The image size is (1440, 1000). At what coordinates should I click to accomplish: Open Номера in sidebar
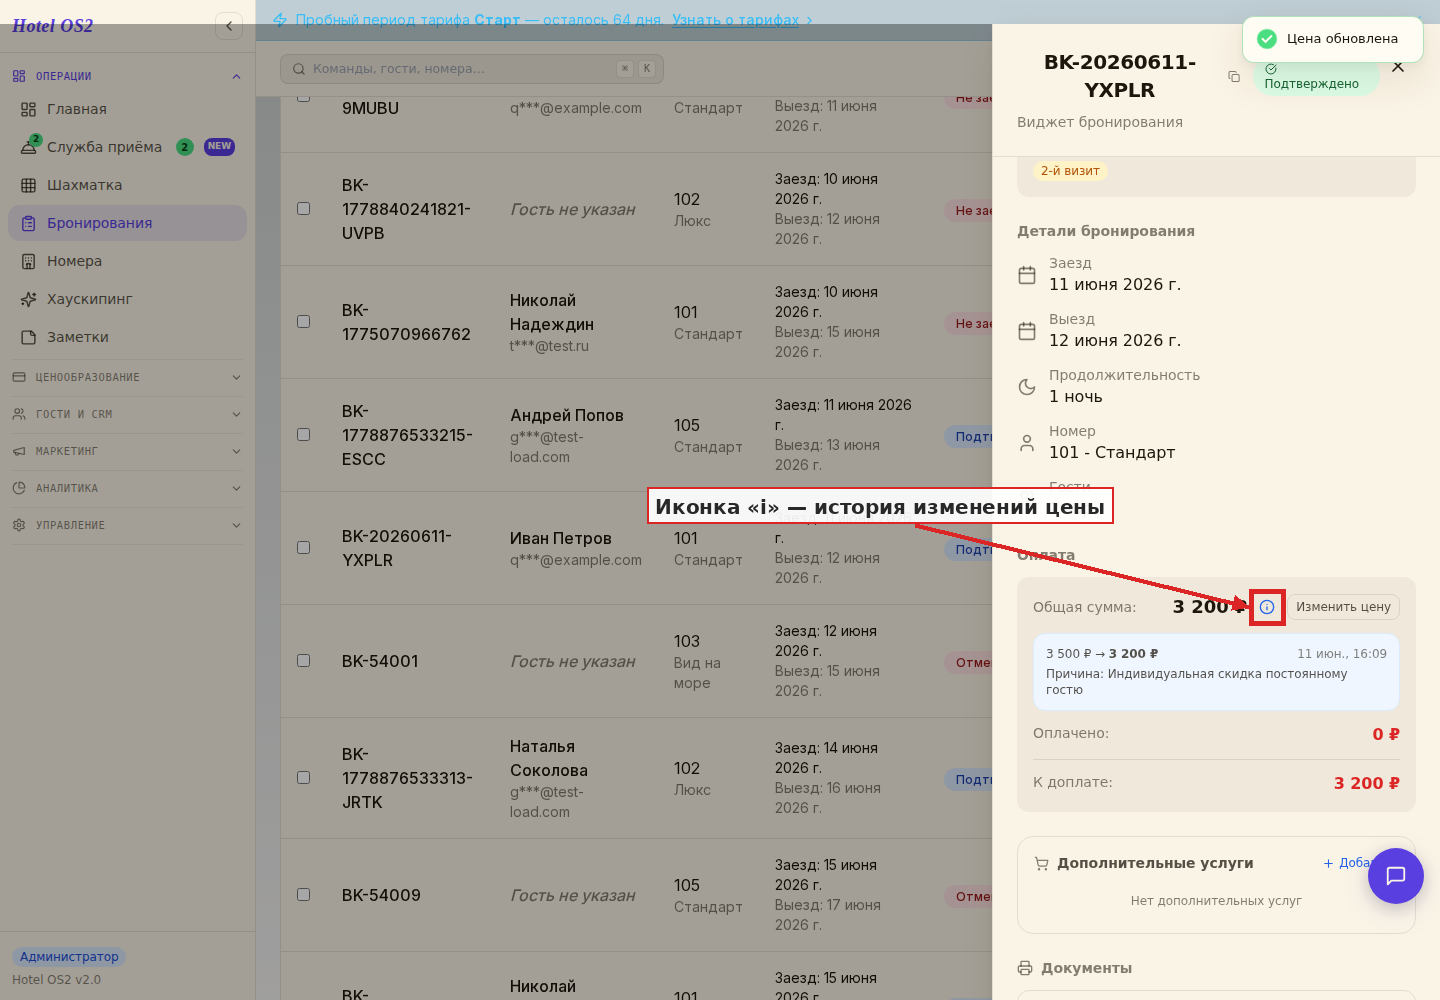click(127, 261)
